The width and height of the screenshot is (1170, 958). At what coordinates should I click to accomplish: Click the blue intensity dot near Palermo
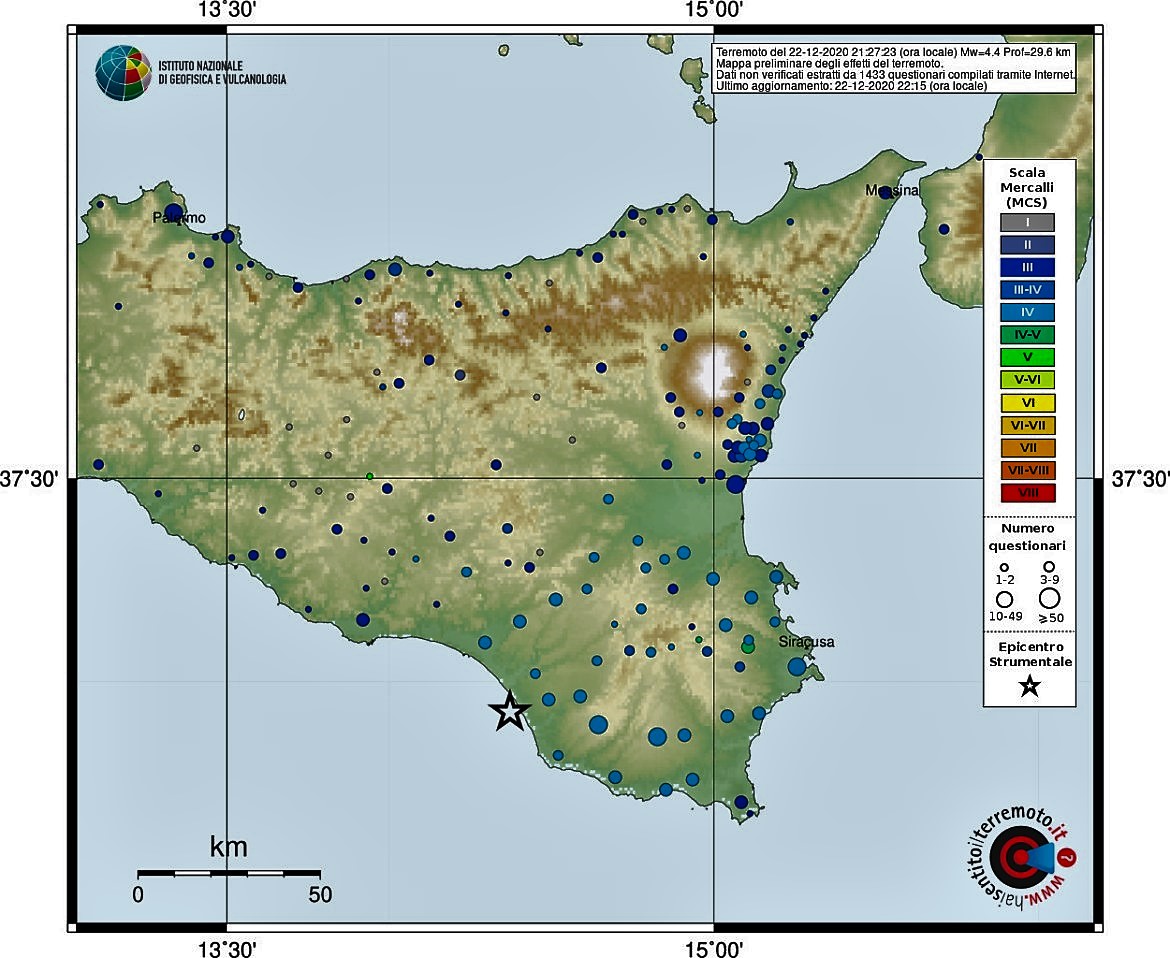tap(175, 213)
